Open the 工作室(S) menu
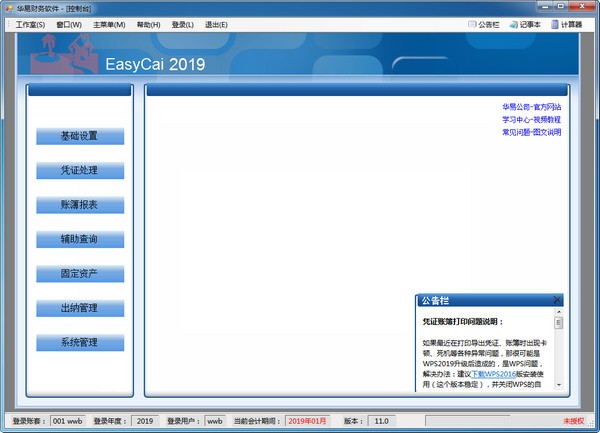The height and width of the screenshot is (433, 600). [30, 25]
